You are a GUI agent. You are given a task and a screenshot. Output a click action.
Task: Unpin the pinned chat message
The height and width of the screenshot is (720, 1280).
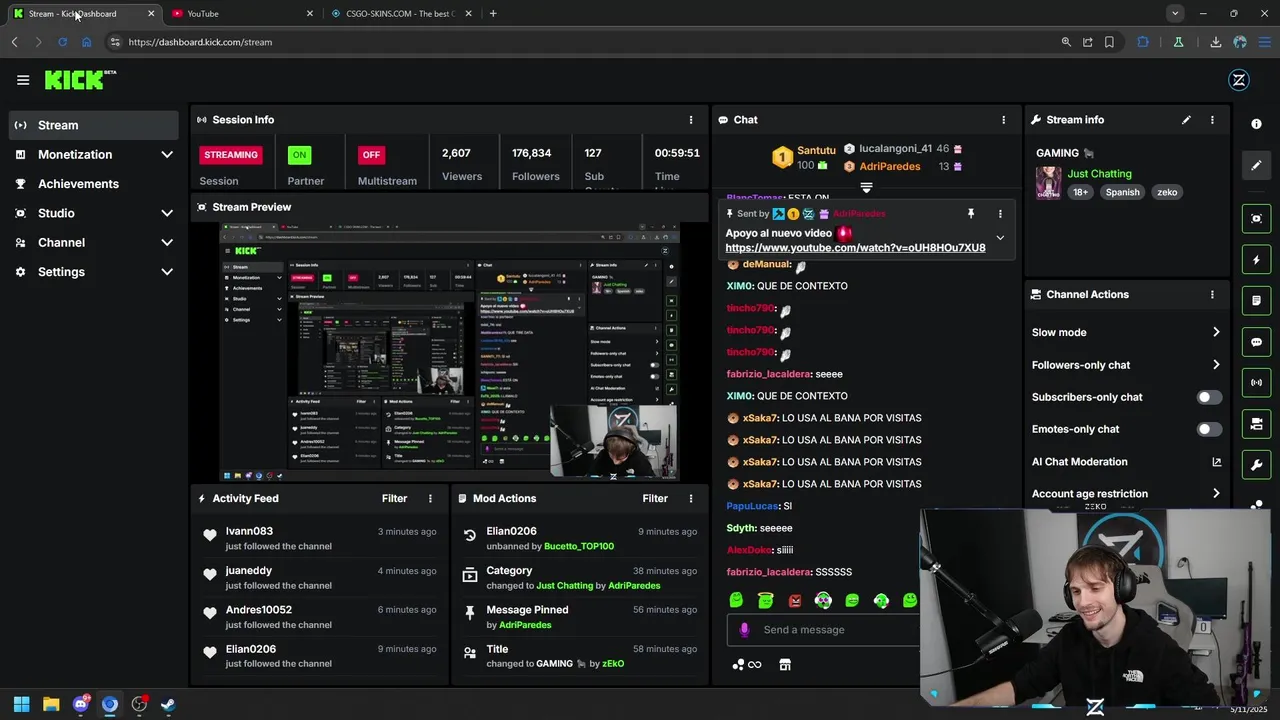click(970, 214)
